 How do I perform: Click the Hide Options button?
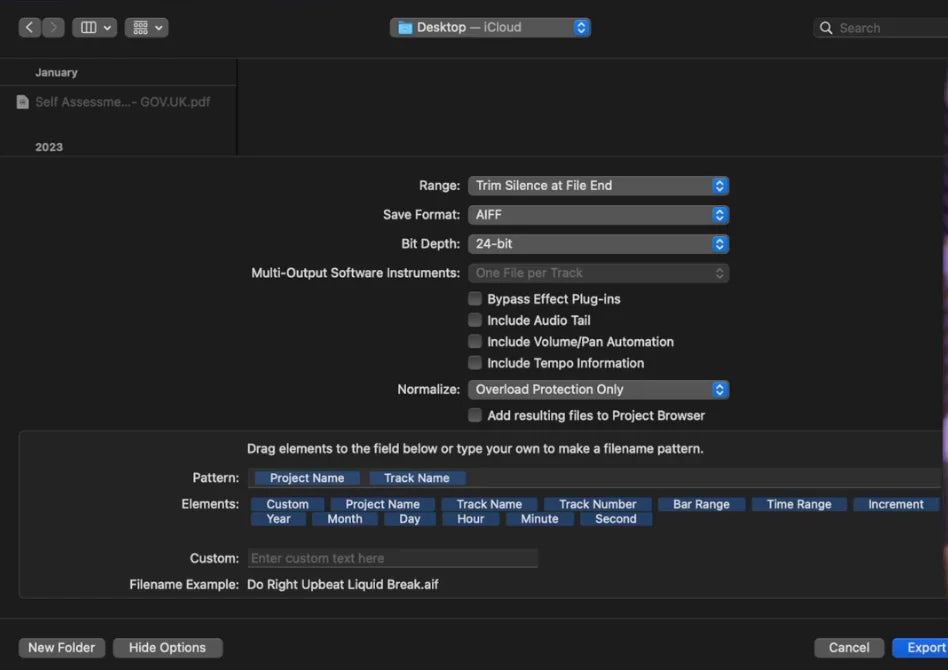pyautogui.click(x=167, y=648)
